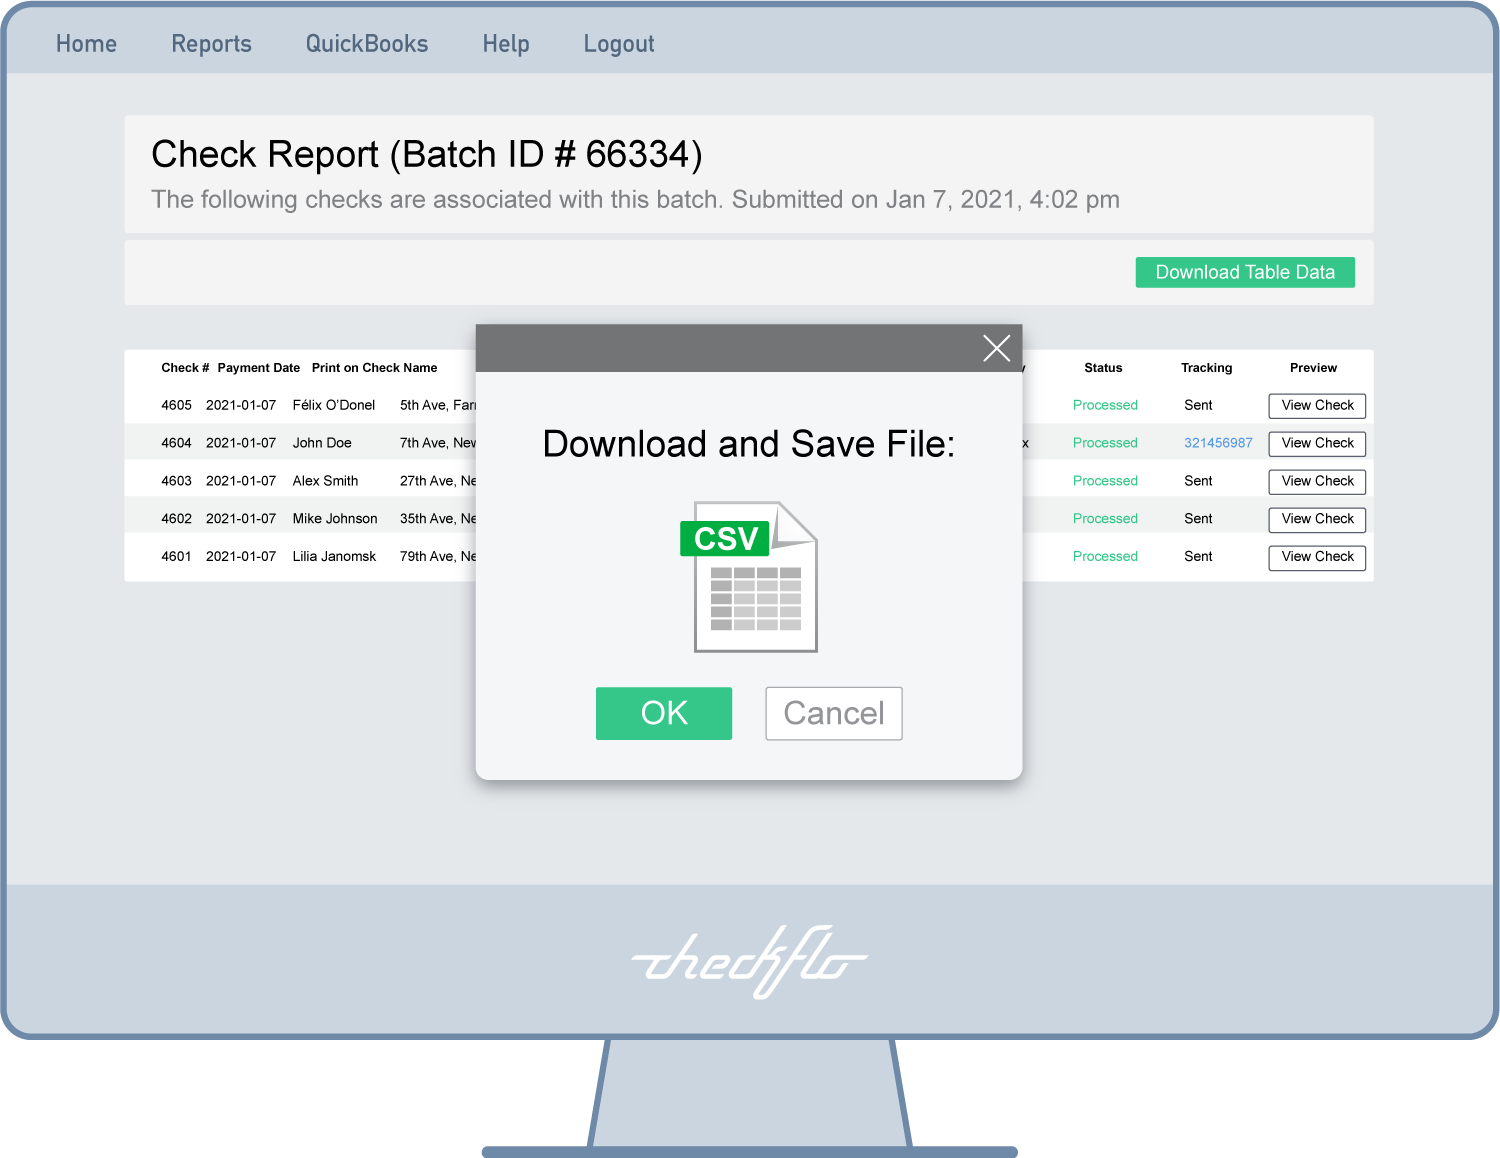Confirm download with the OK button
The height and width of the screenshot is (1158, 1500).
tap(663, 713)
